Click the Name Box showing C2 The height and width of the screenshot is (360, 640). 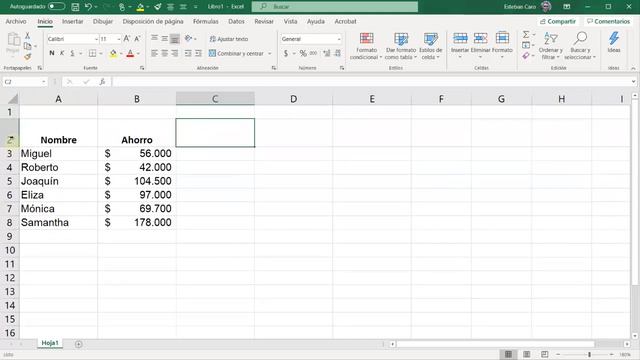[x=25, y=82]
